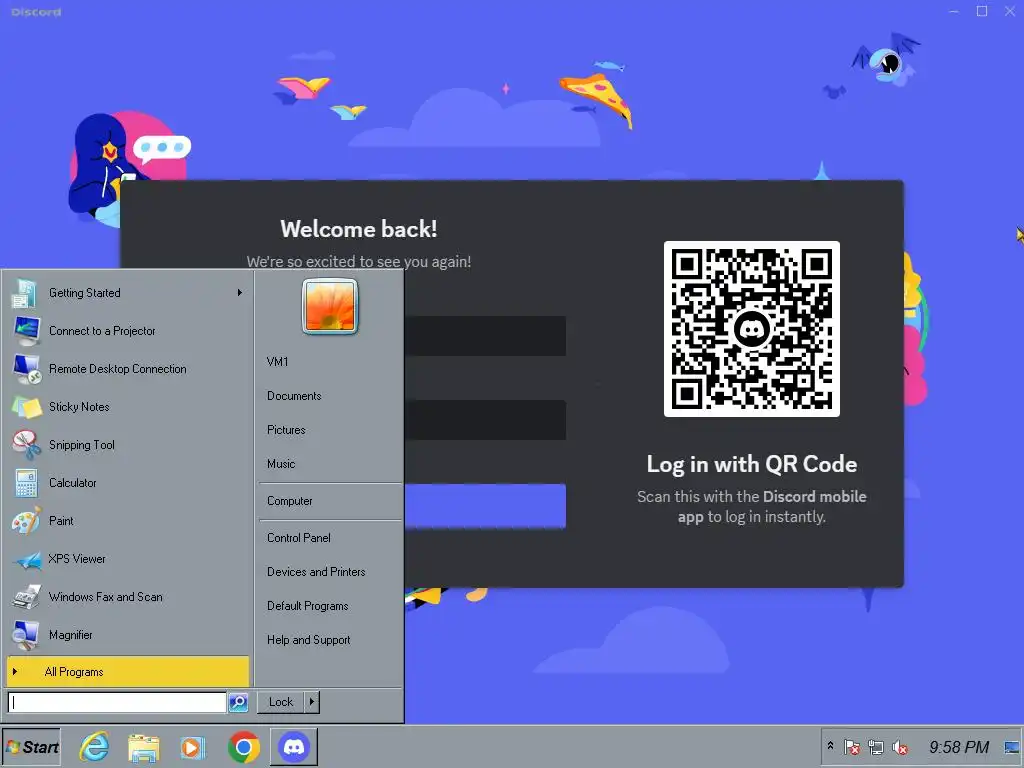Click the Calculator icon

tap(26, 483)
